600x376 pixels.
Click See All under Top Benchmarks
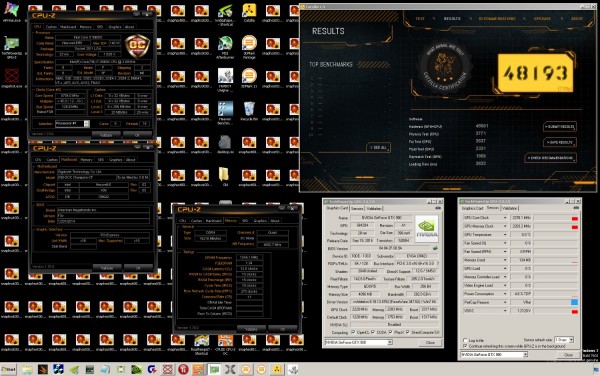pyautogui.click(x=378, y=148)
